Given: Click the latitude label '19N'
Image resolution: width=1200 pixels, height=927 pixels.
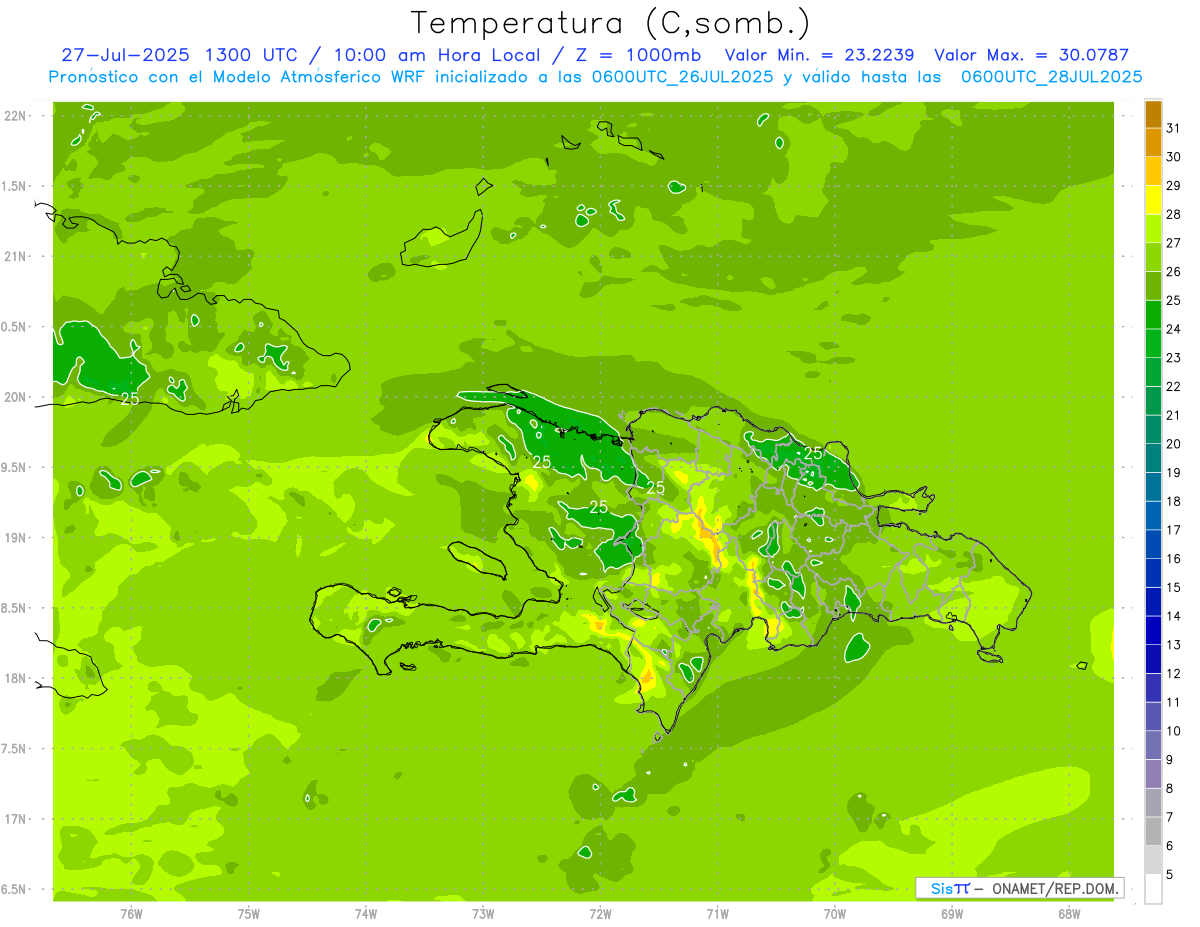Looking at the screenshot, I should 17,538.
